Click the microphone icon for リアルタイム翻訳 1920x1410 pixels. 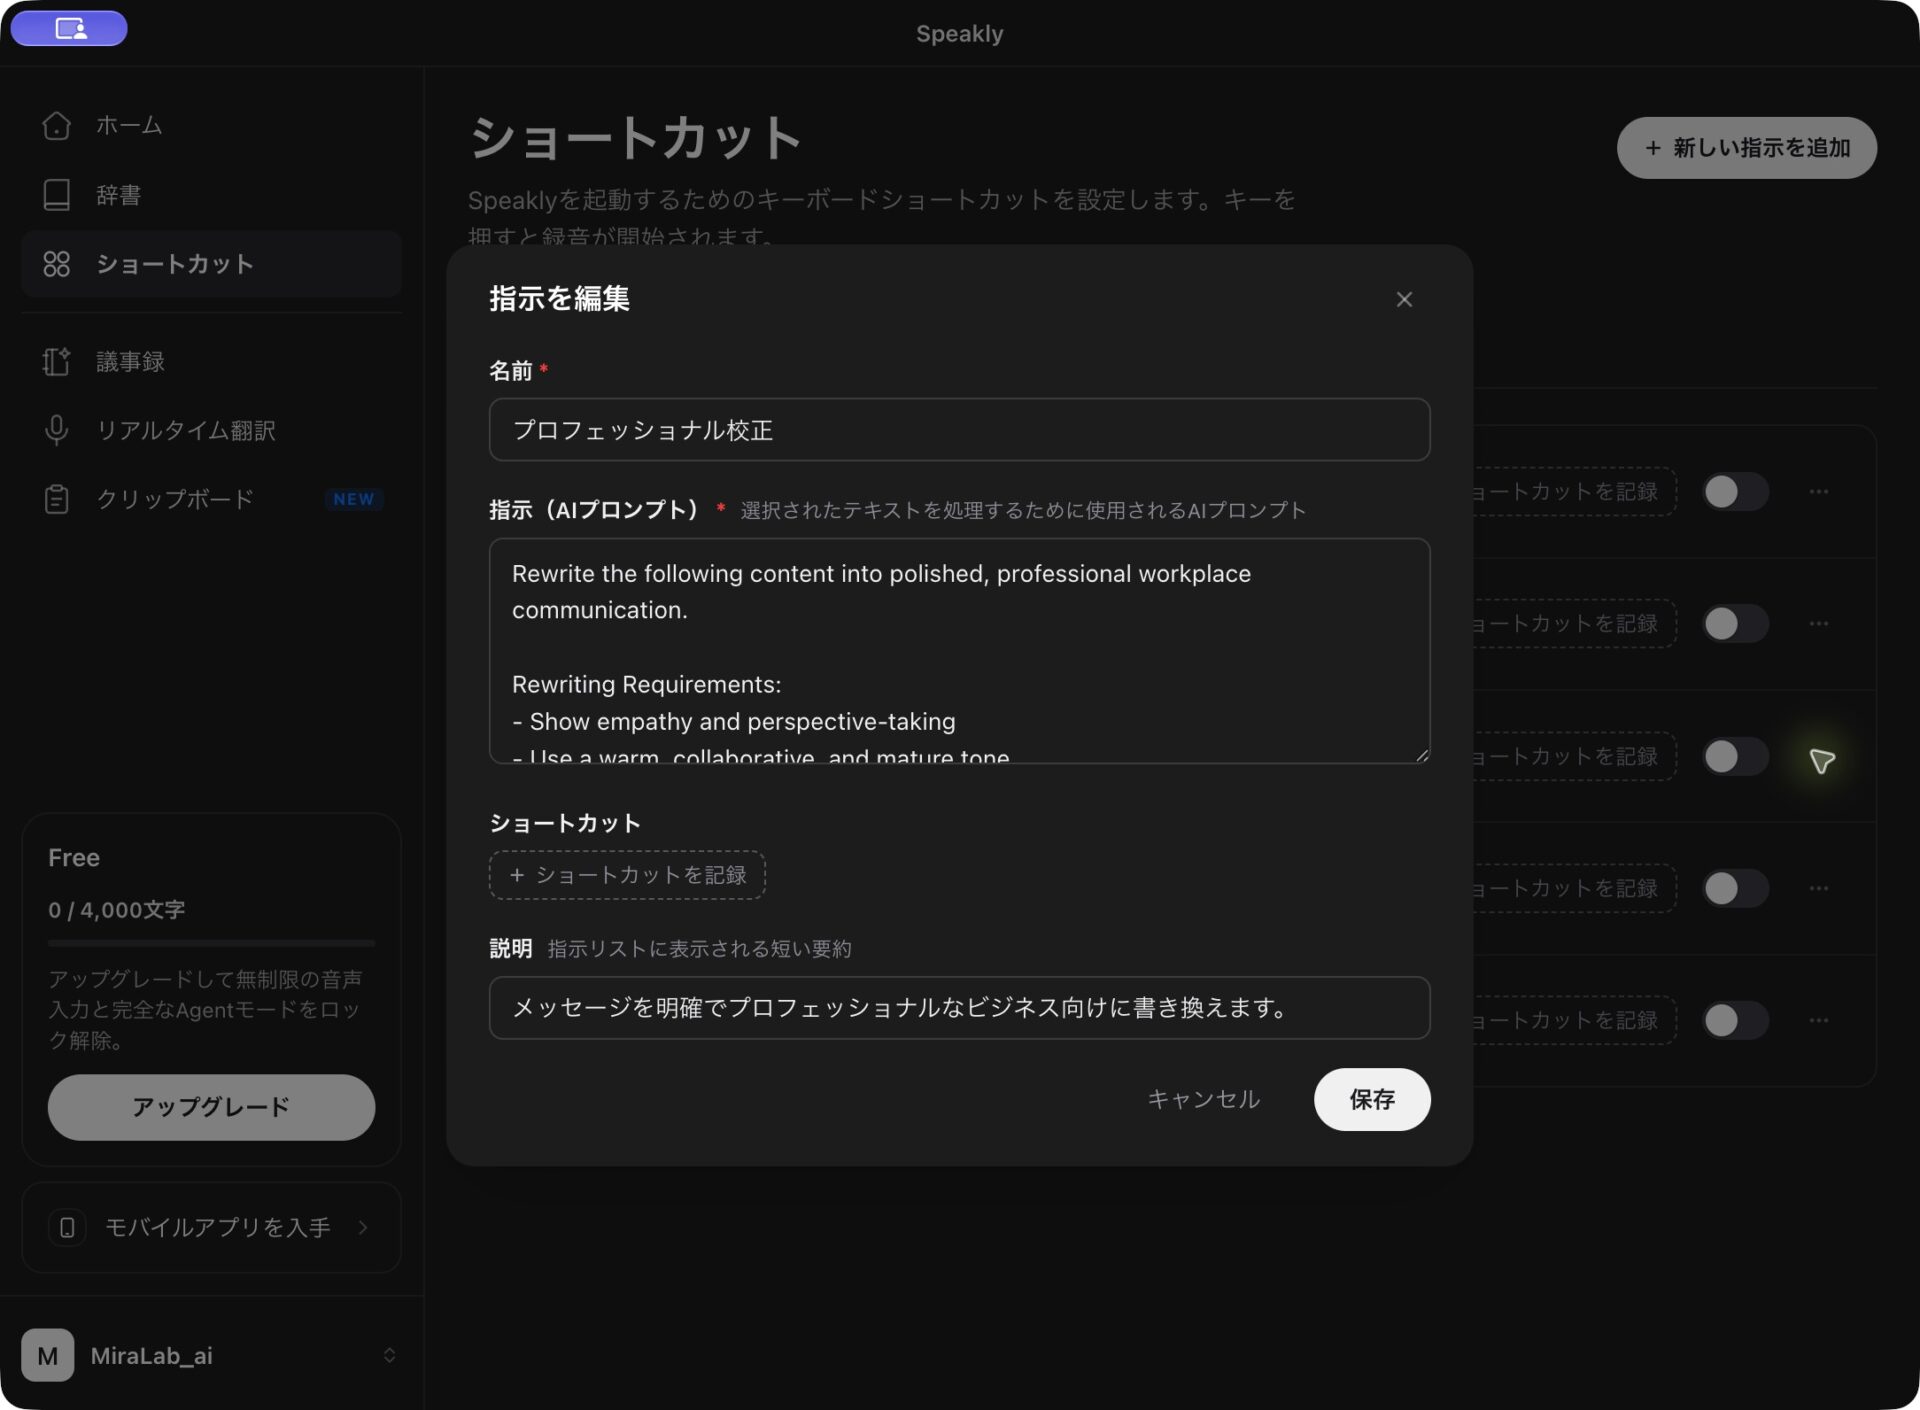tap(56, 430)
